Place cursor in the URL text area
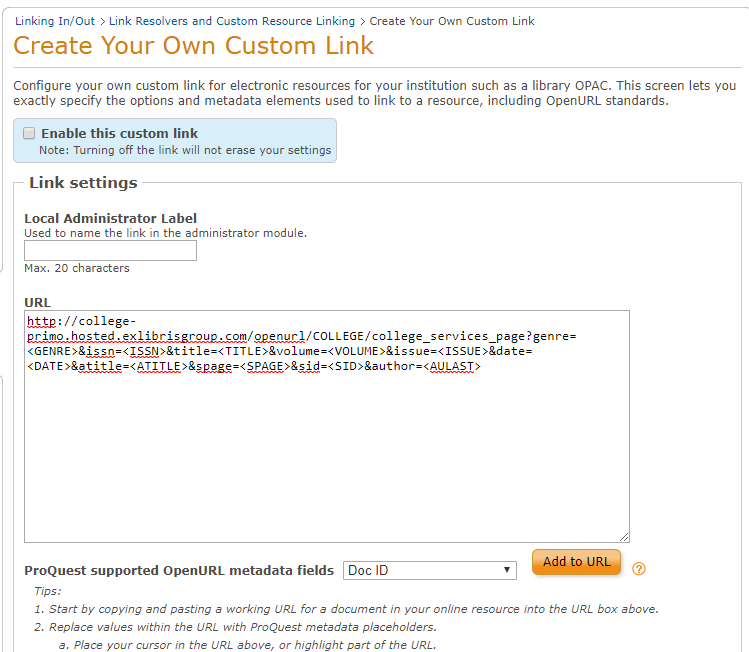This screenshot has height=652, width=749. [327, 427]
